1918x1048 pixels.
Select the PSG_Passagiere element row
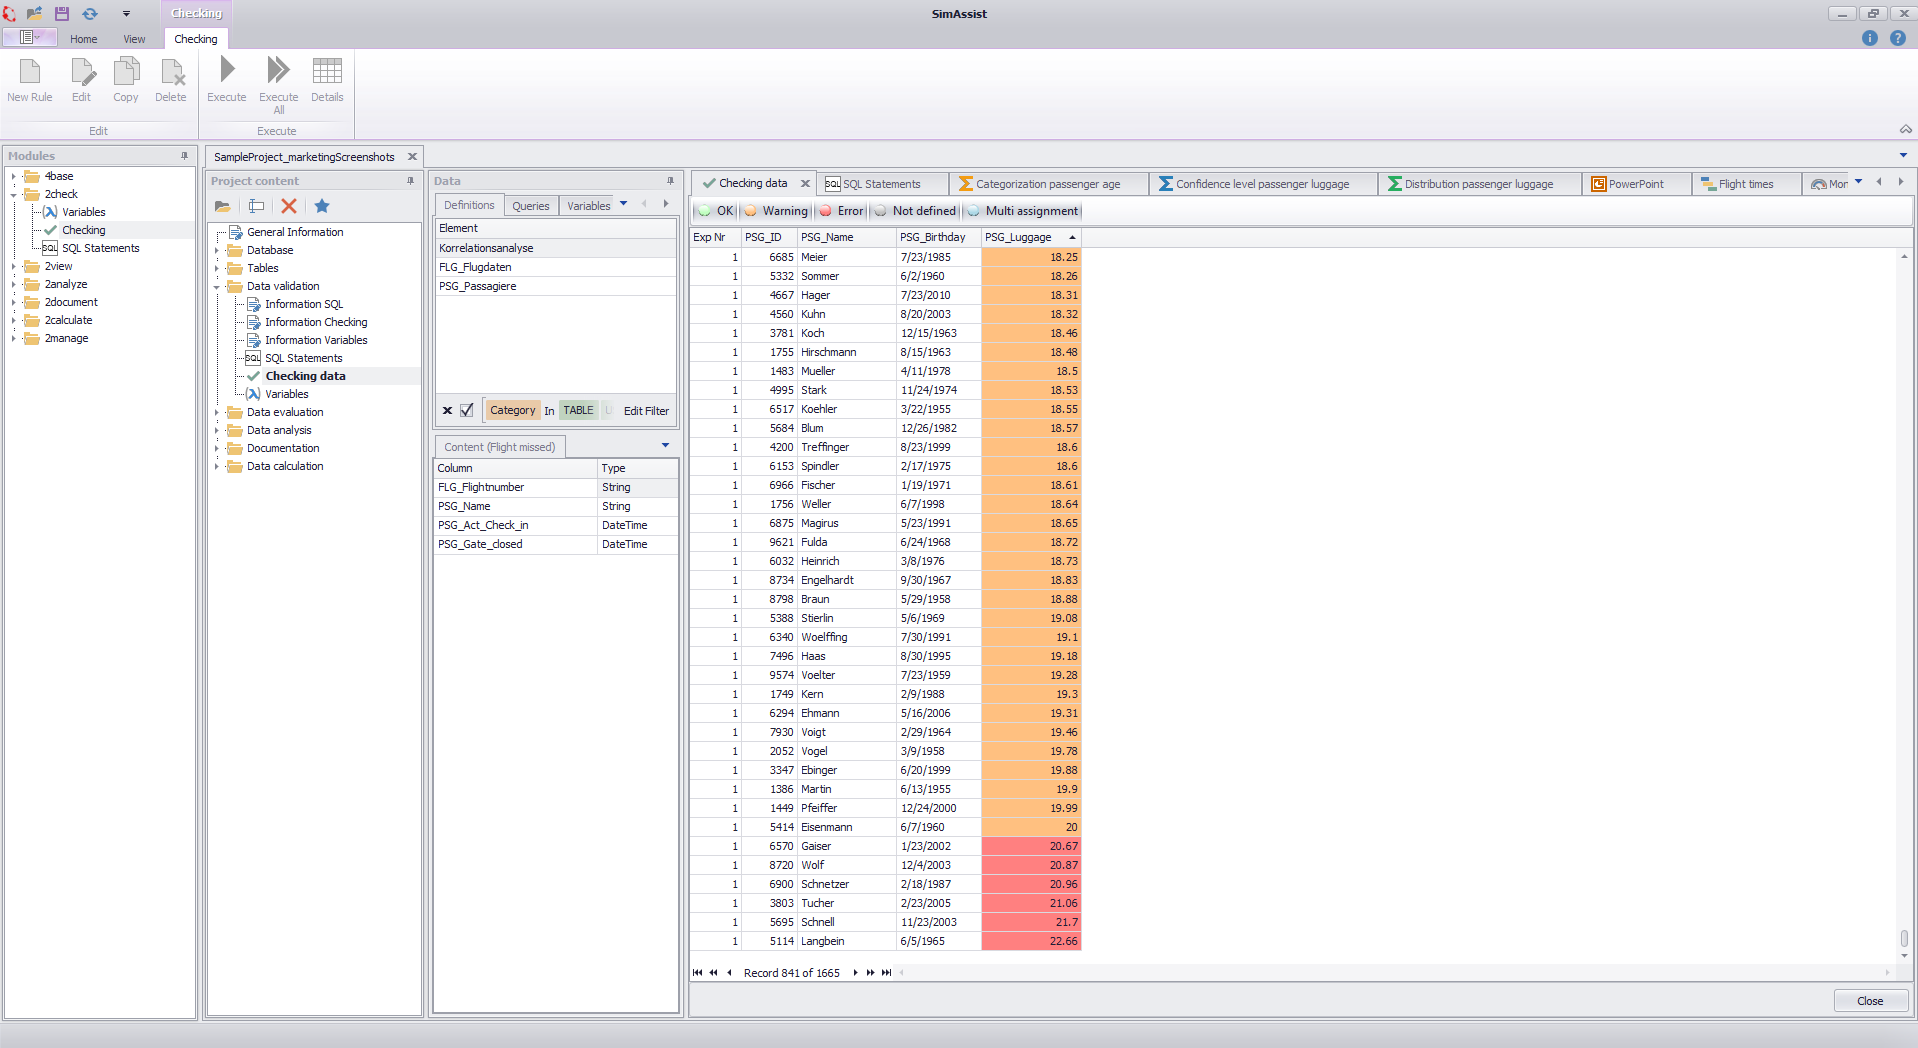pos(556,286)
